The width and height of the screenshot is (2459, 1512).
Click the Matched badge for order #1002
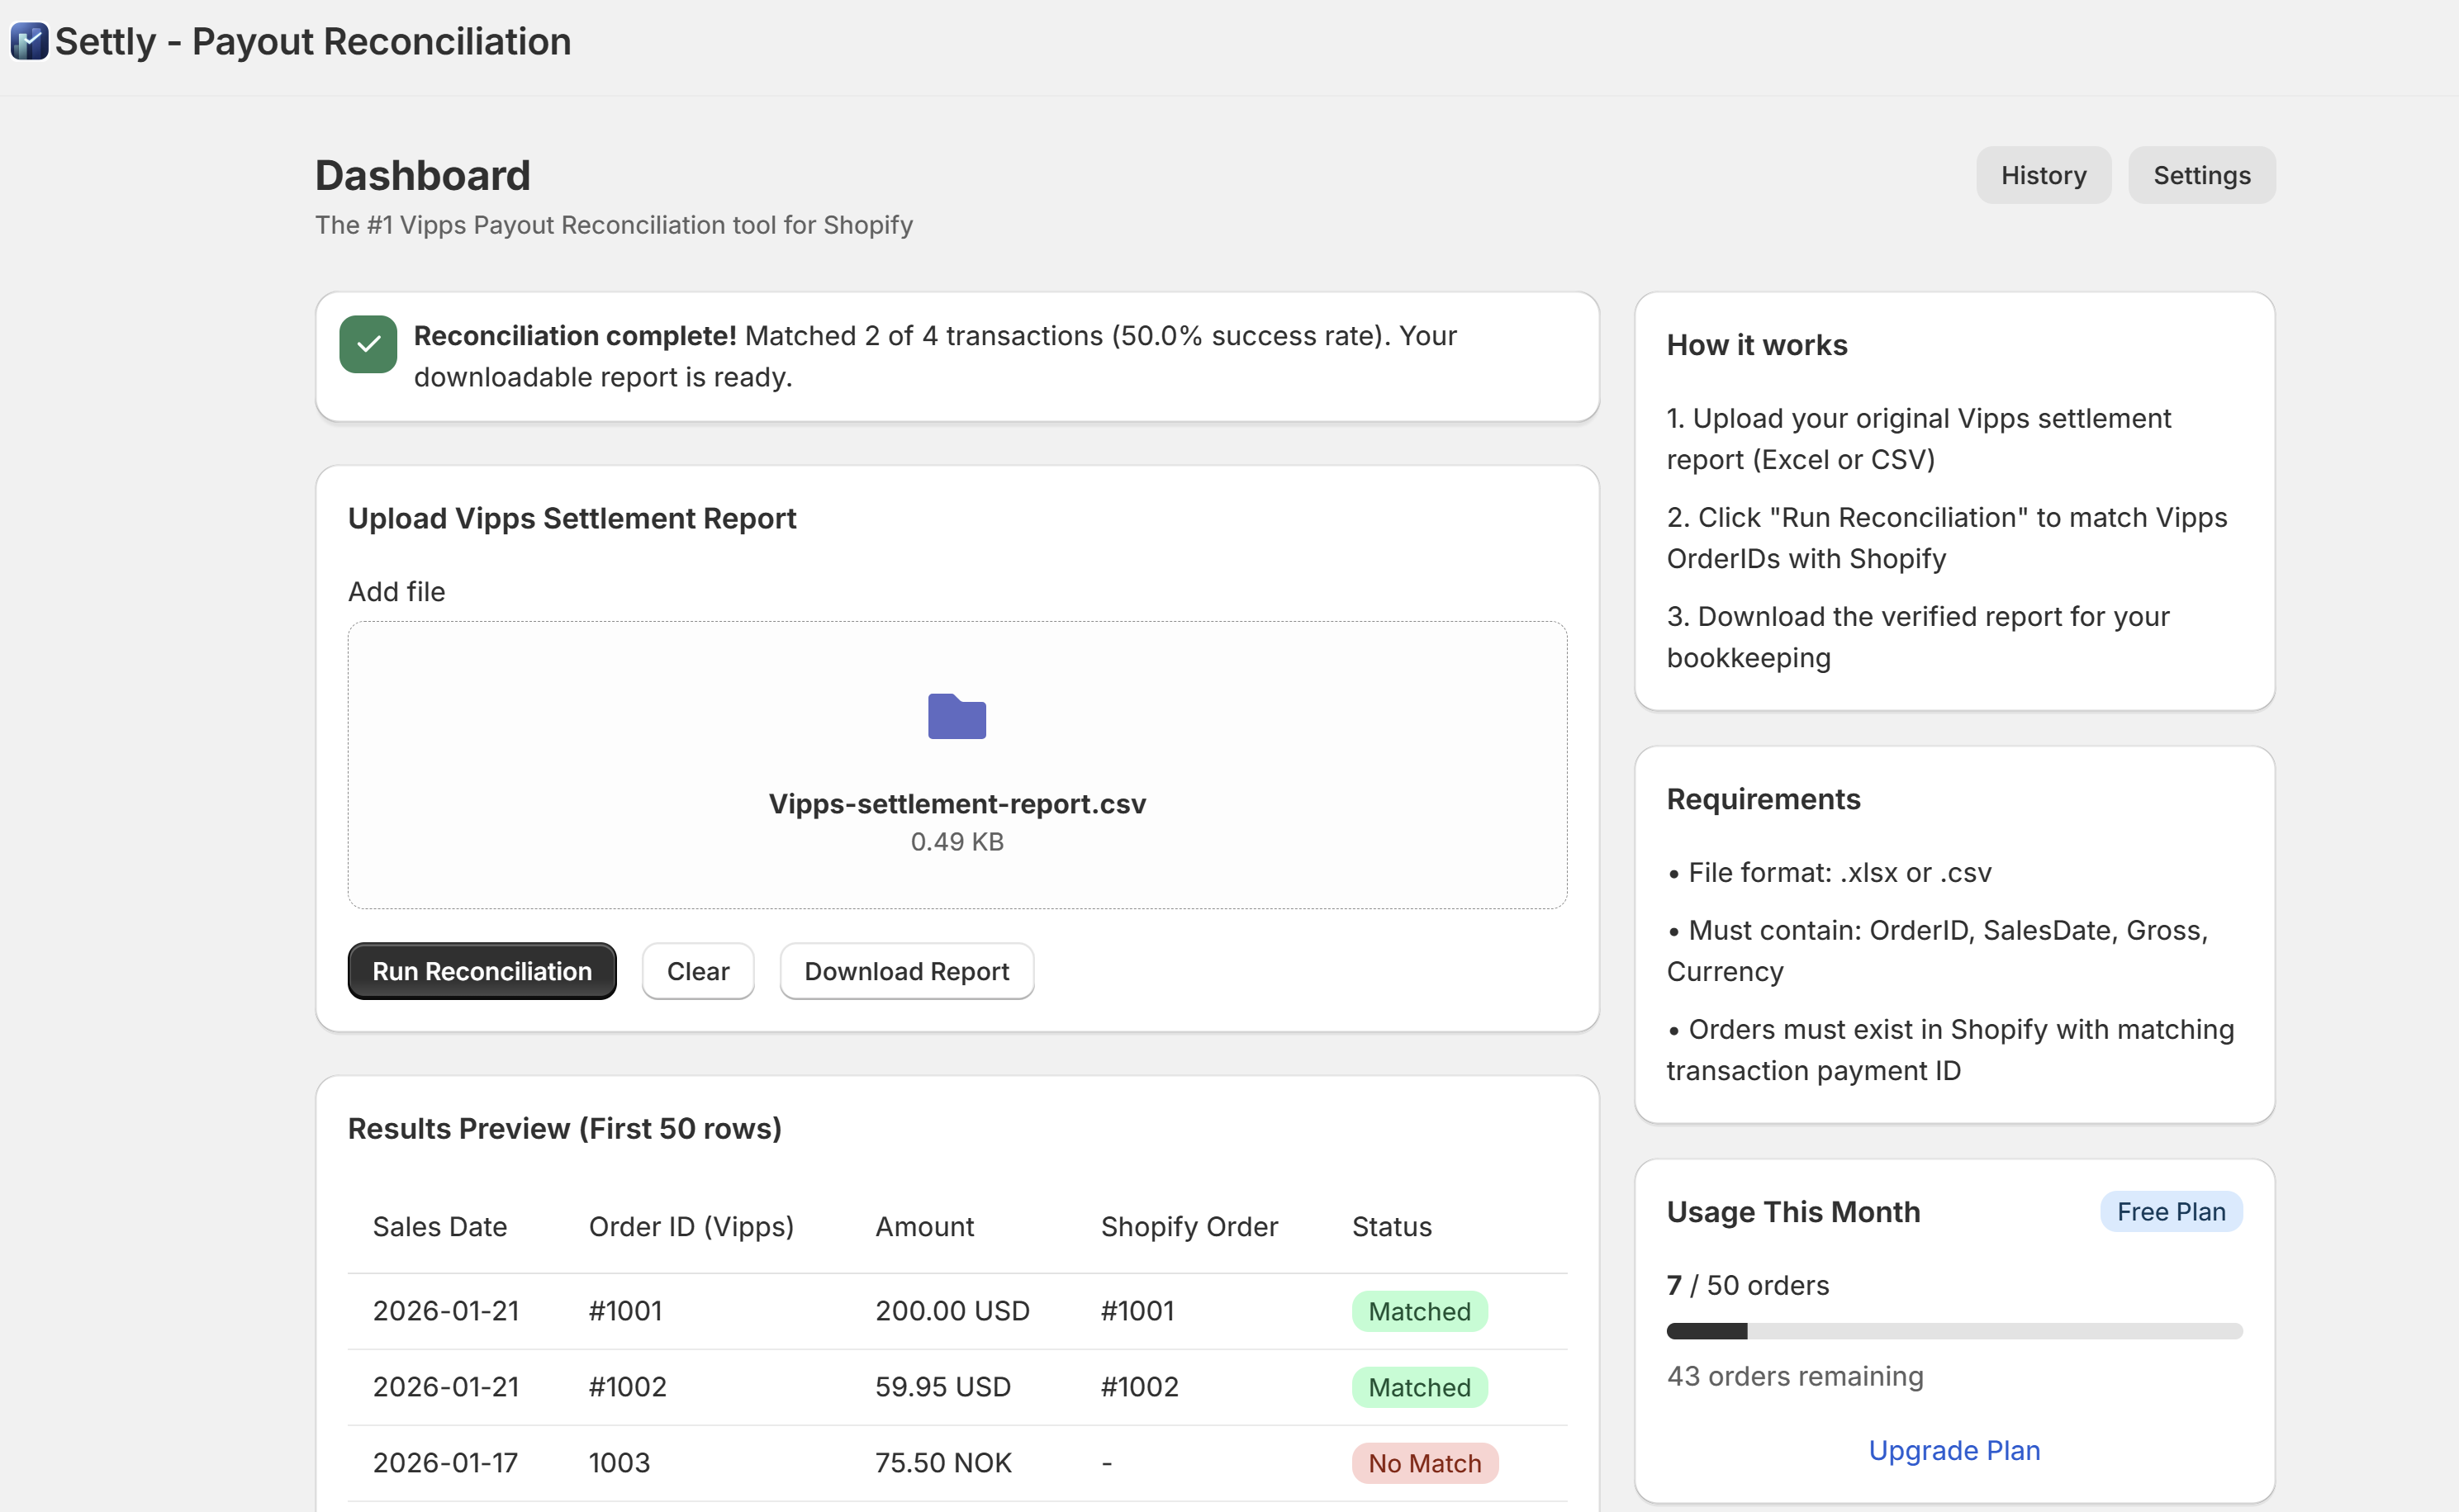(x=1418, y=1387)
